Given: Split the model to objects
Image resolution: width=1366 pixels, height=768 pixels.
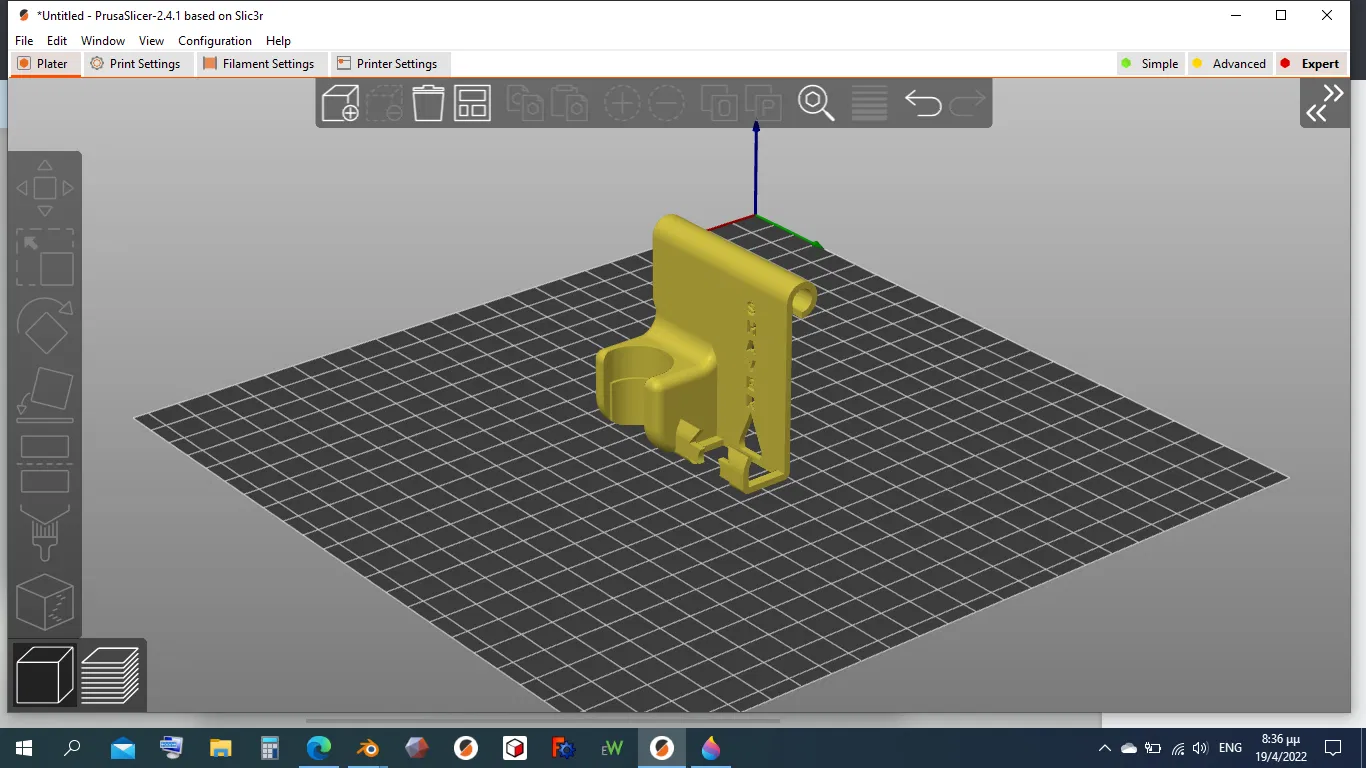Looking at the screenshot, I should (x=719, y=103).
